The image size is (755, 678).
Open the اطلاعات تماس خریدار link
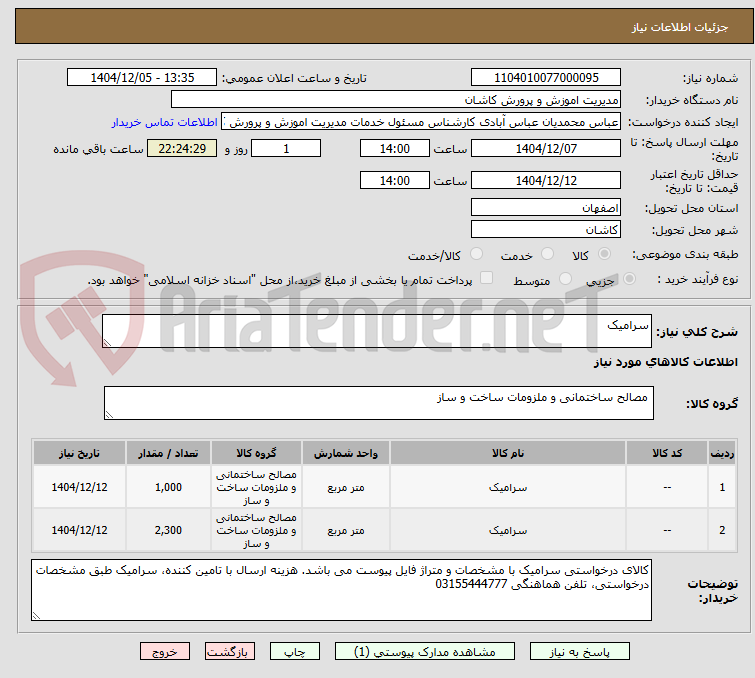click(165, 122)
